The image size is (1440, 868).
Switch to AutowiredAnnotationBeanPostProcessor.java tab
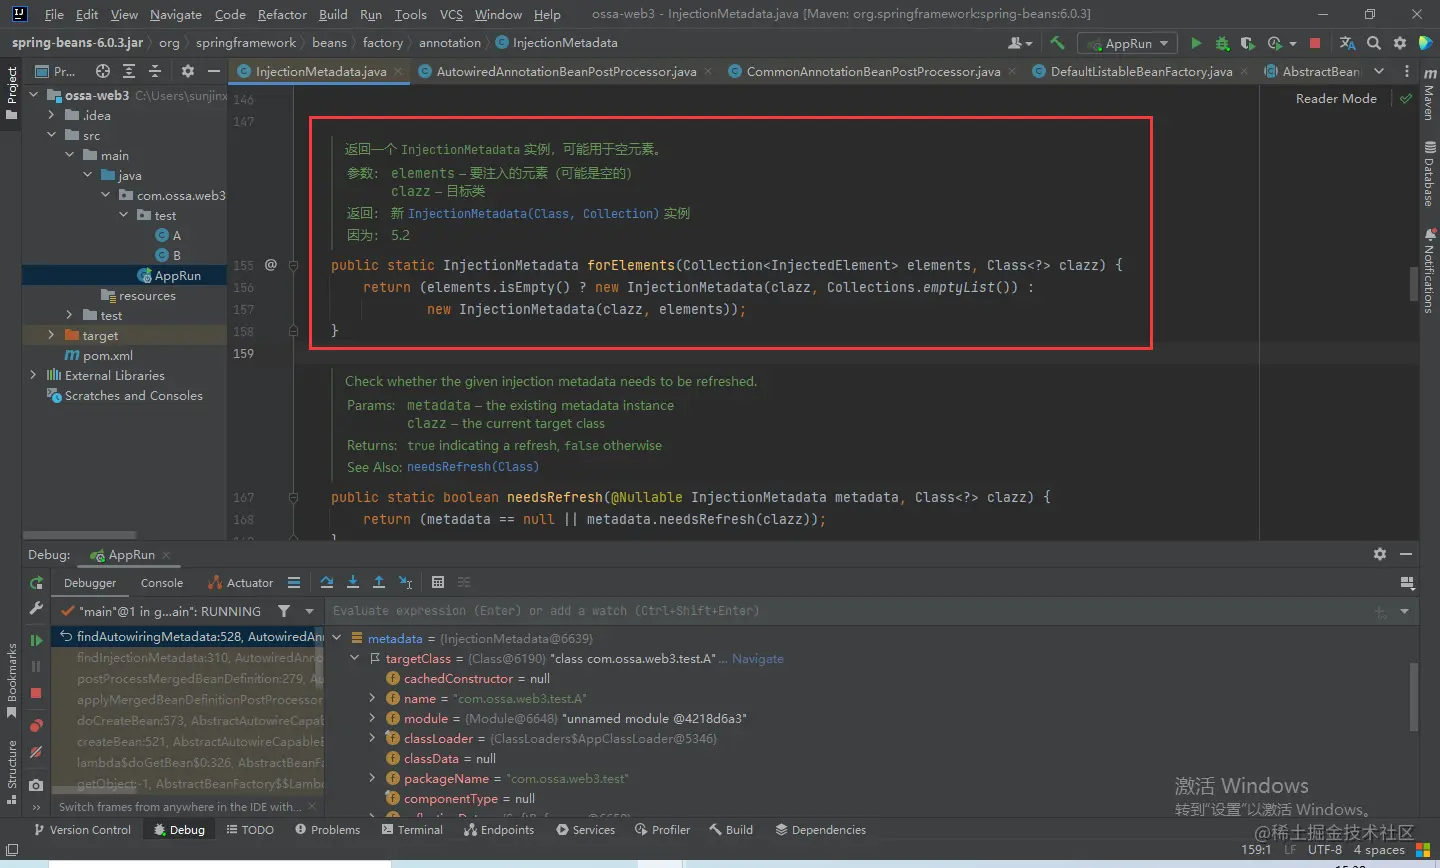[566, 71]
